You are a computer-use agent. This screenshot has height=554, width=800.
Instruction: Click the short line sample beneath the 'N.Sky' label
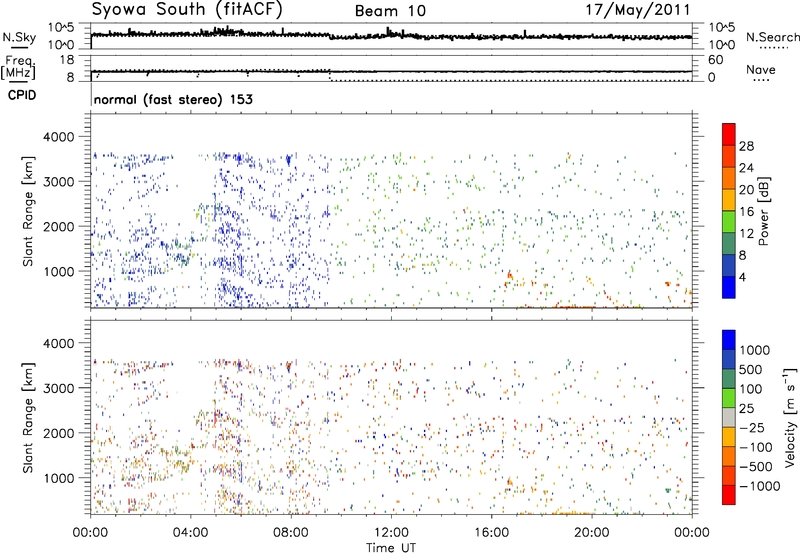[19, 48]
